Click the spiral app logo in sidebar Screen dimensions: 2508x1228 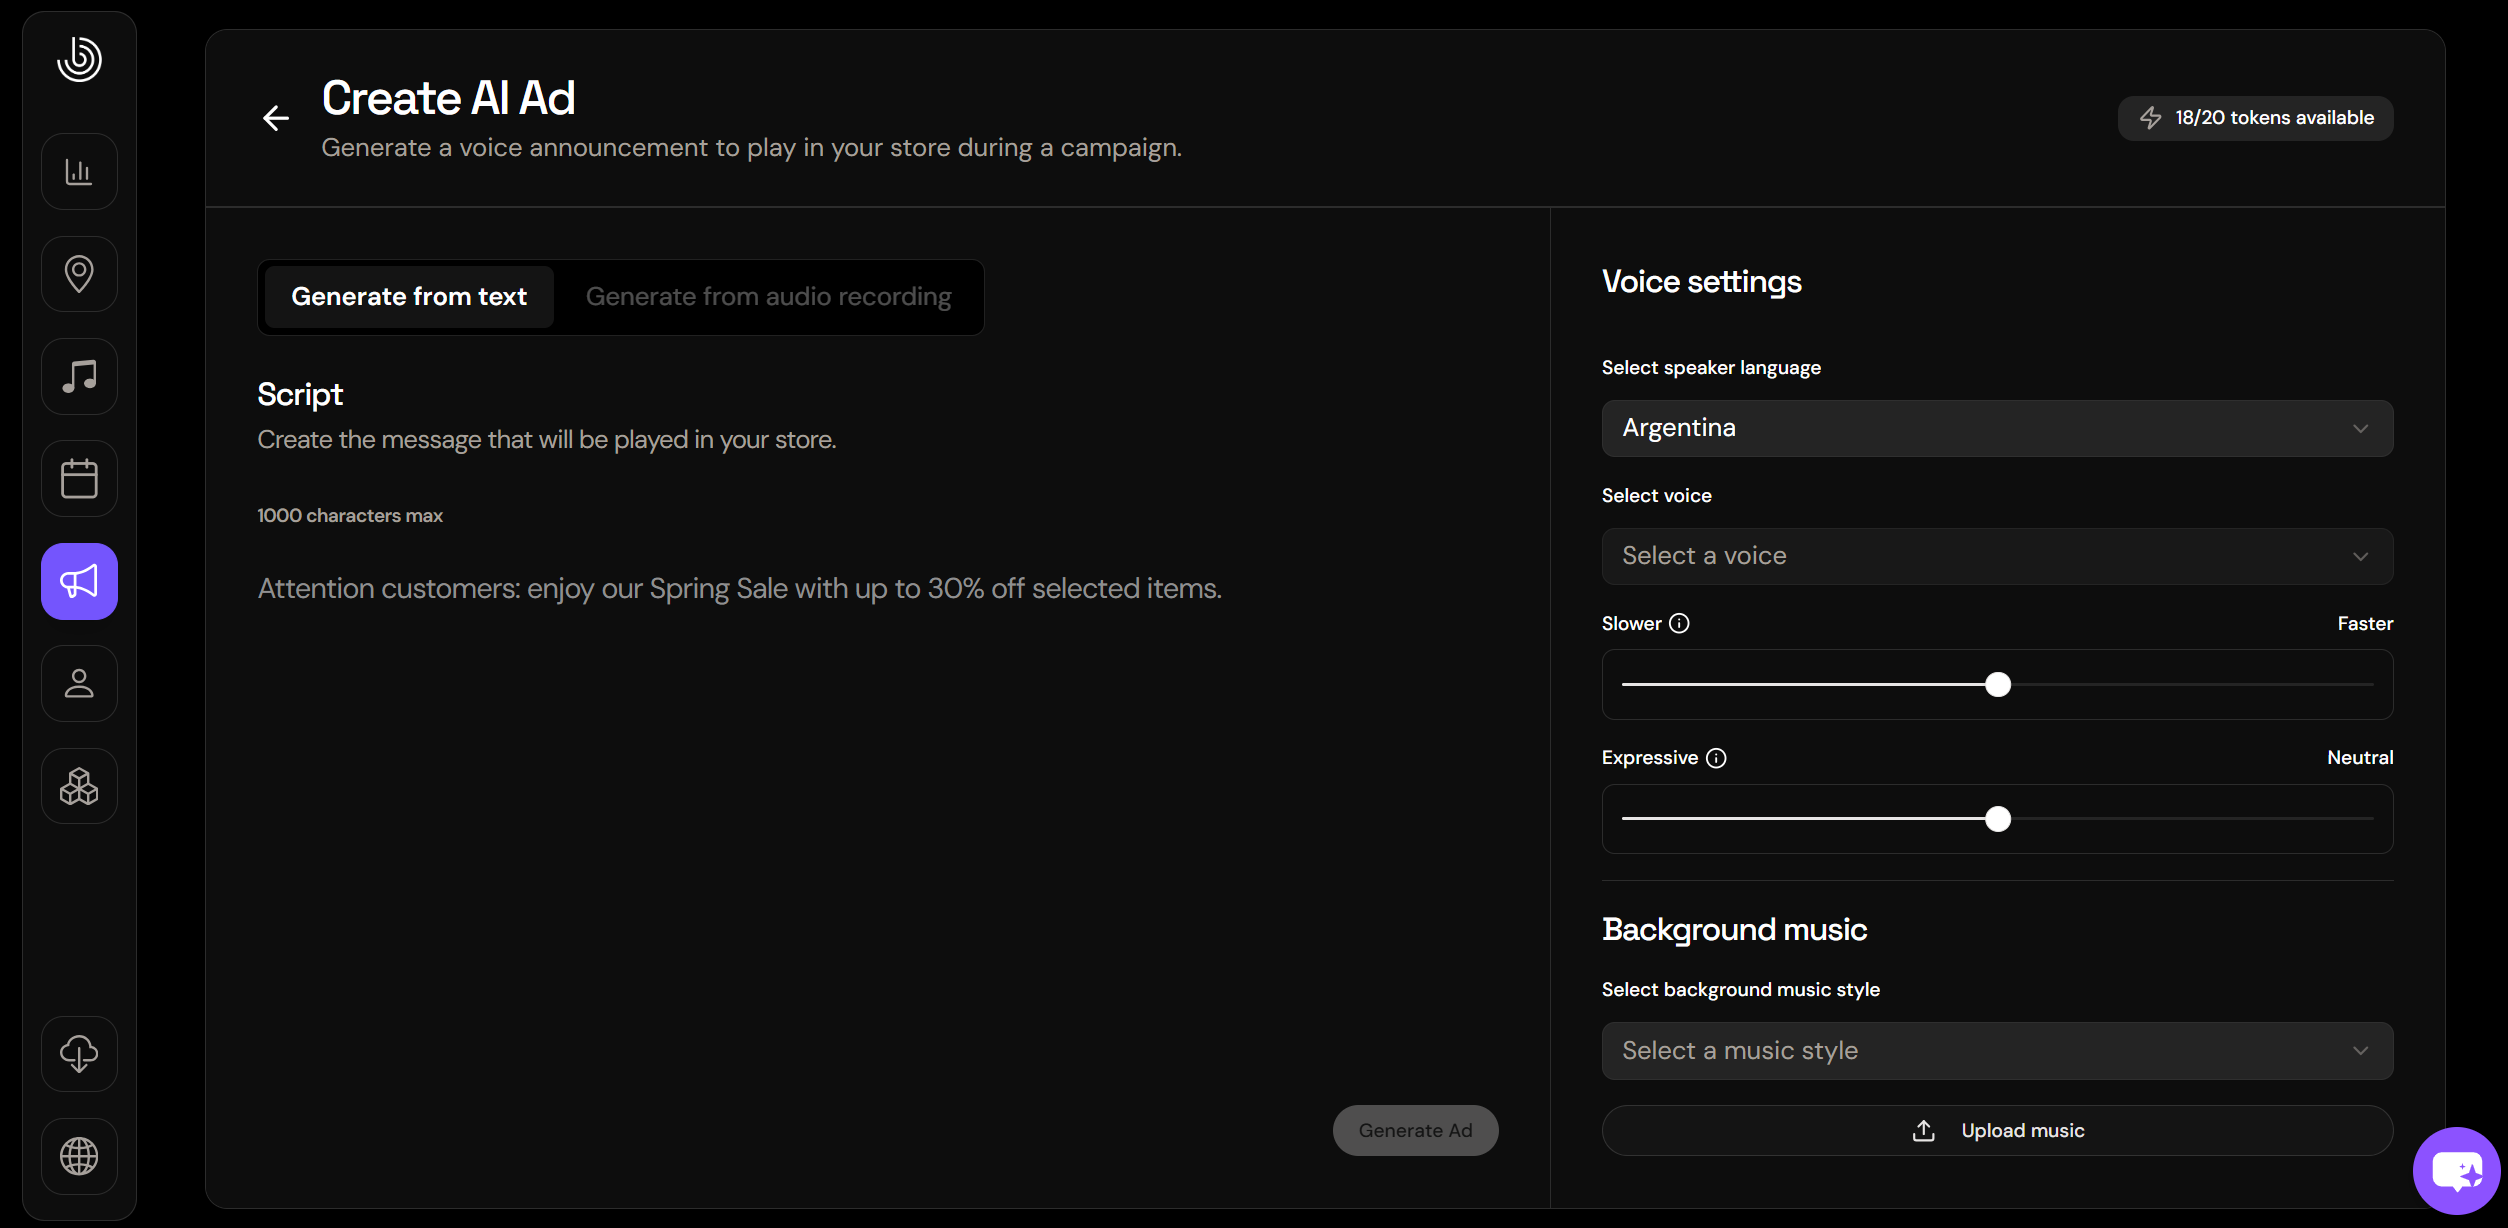click(x=79, y=59)
